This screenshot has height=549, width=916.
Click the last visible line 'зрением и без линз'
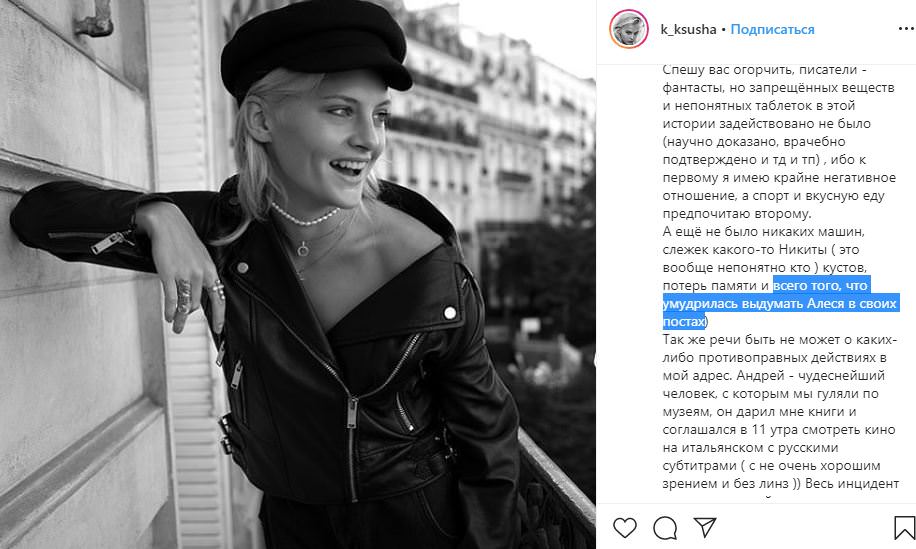point(780,484)
